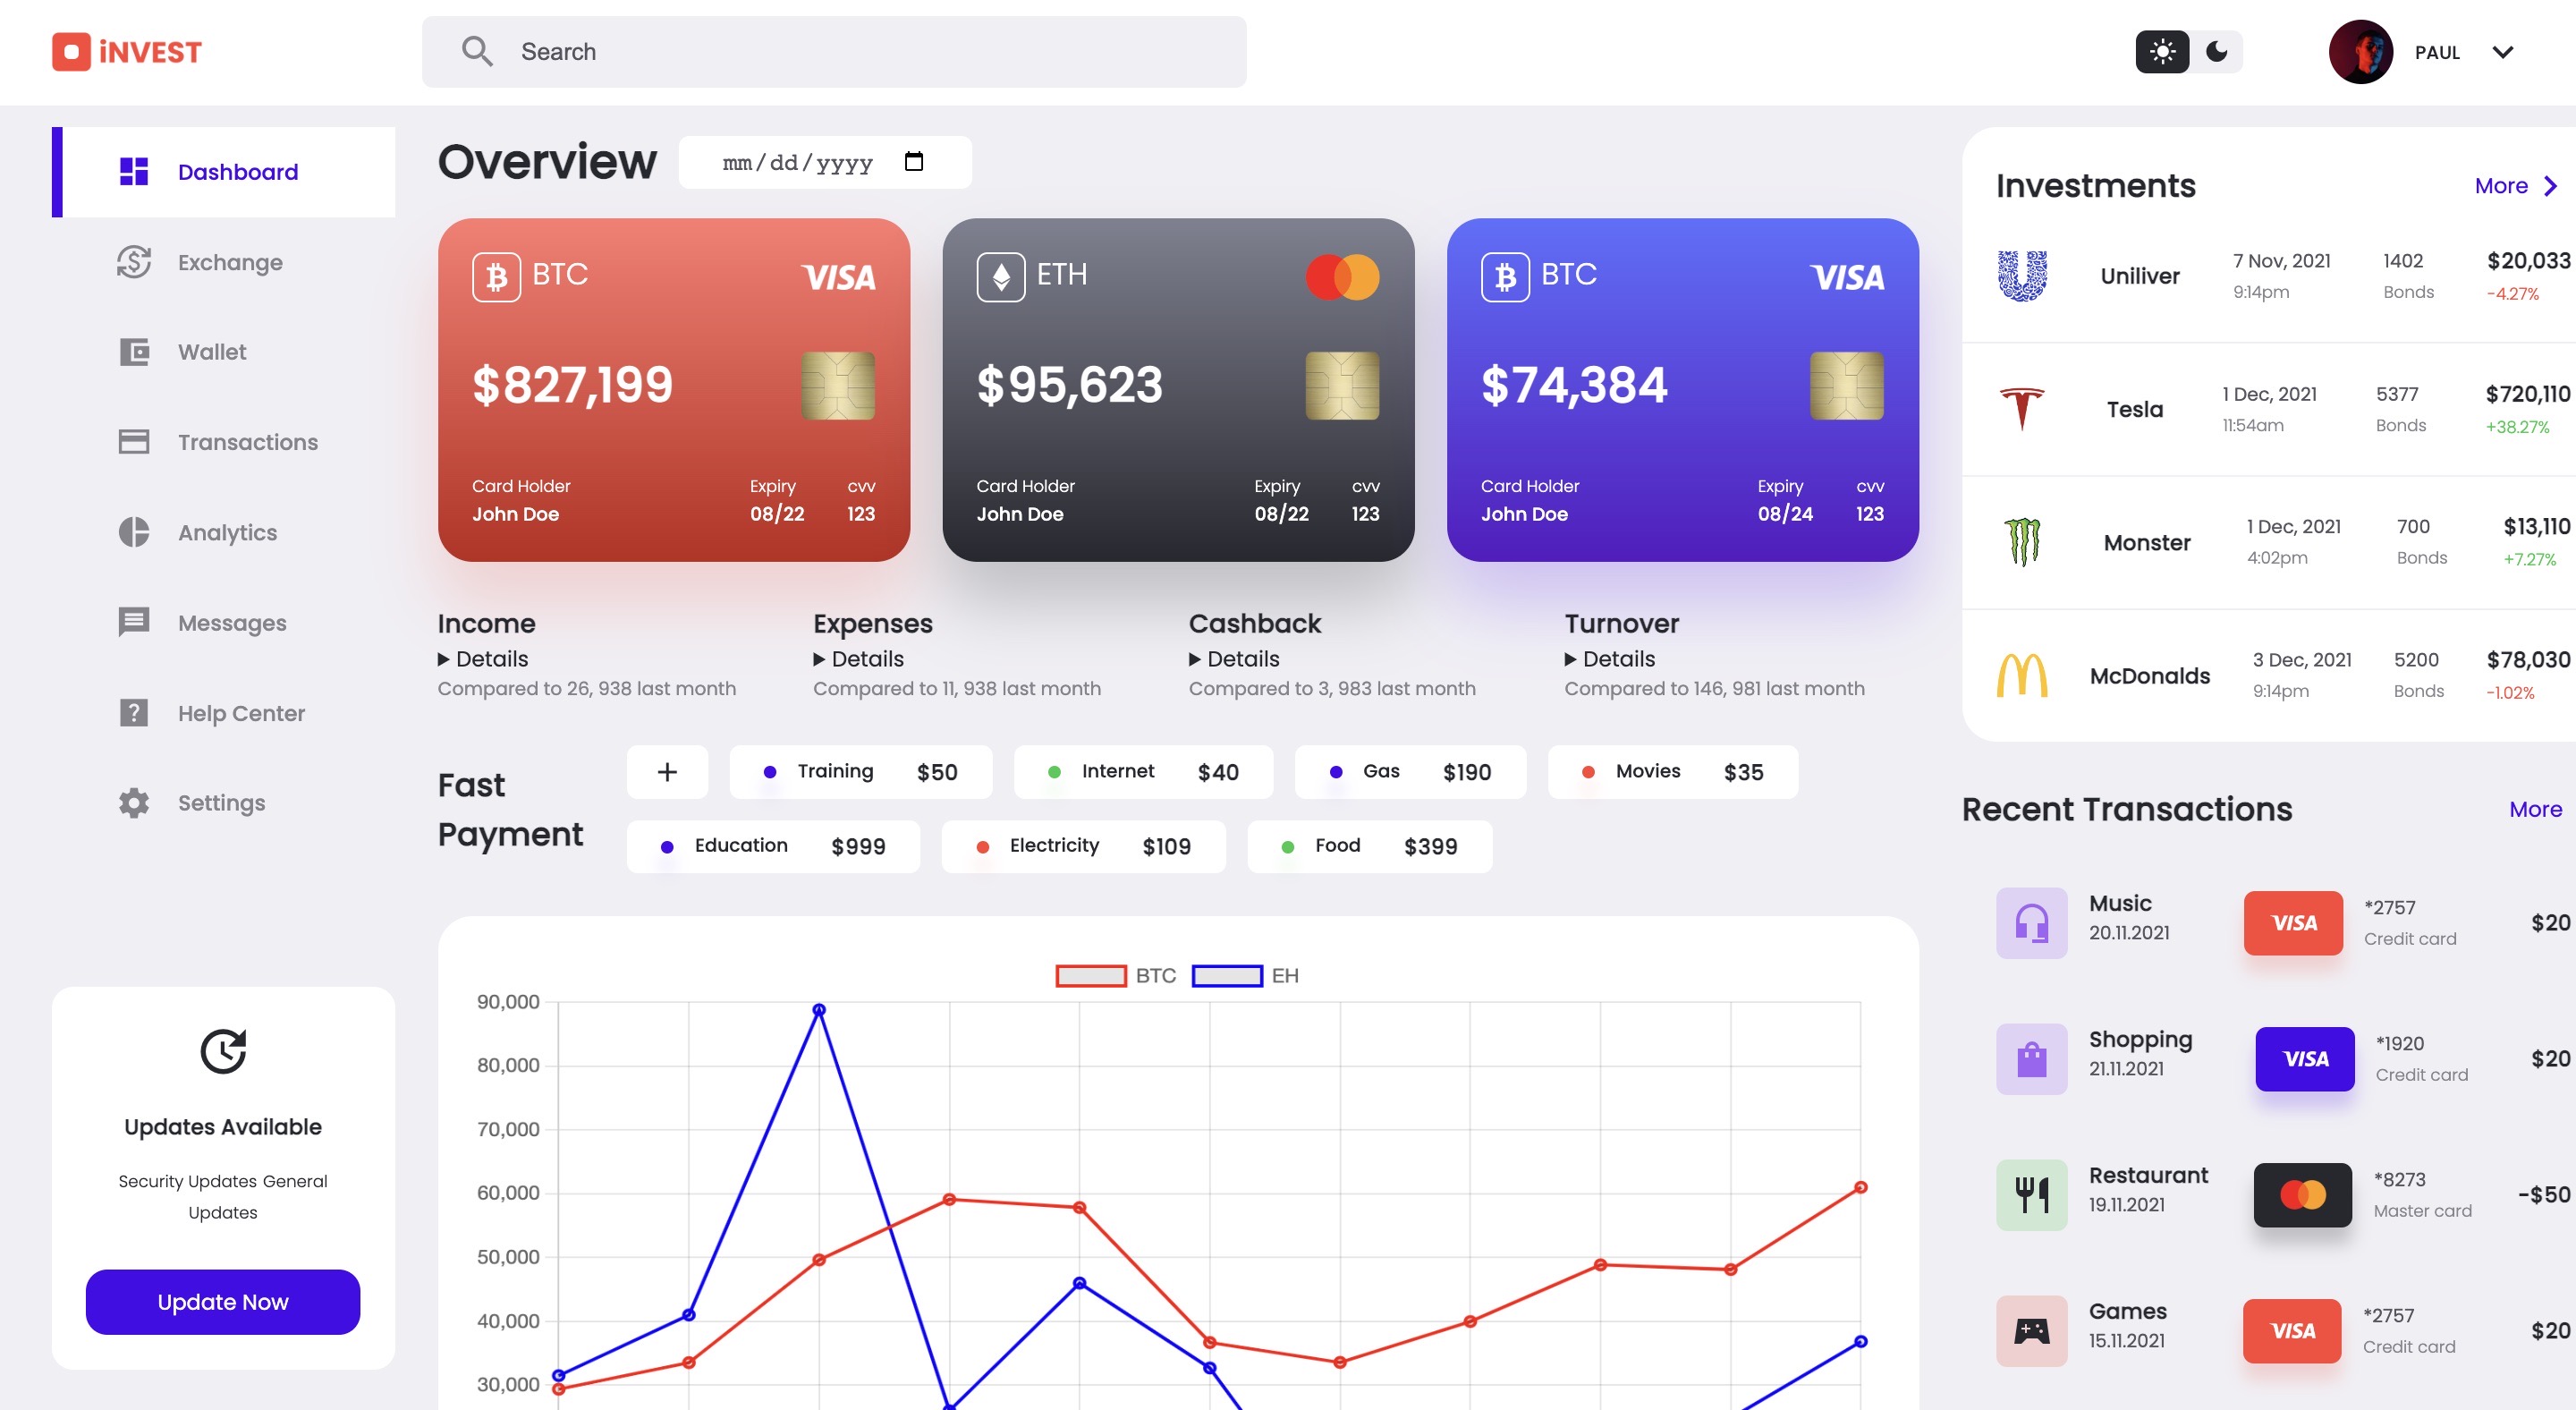Click the Settings gear icon
2576x1410 pixels.
[x=133, y=803]
